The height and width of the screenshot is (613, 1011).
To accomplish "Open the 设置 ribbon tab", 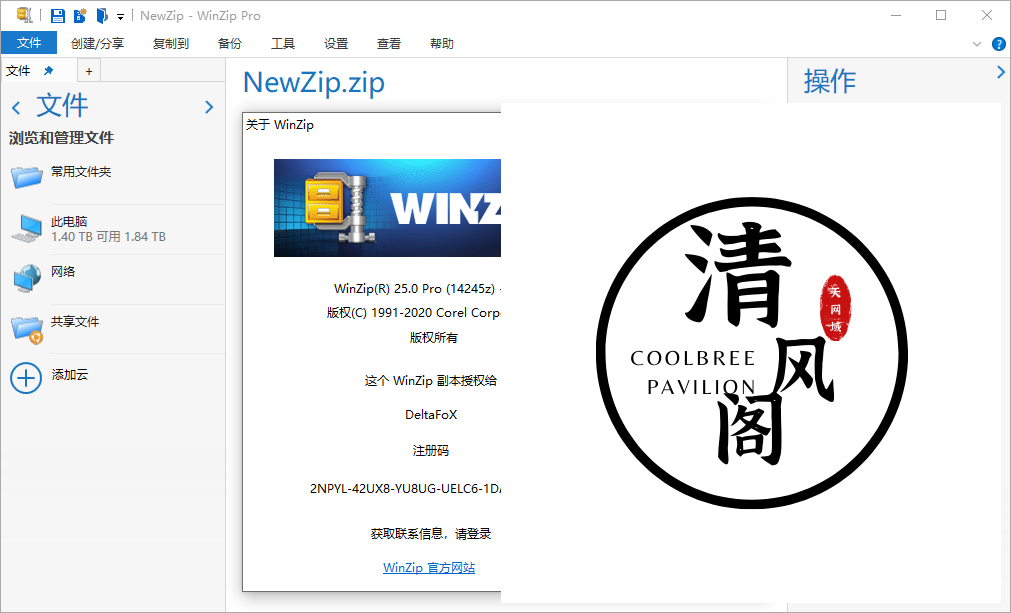I will [336, 43].
